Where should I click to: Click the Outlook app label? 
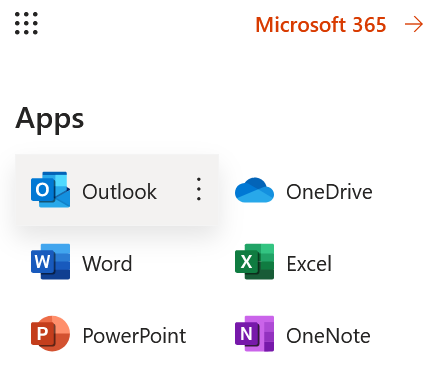click(x=119, y=192)
